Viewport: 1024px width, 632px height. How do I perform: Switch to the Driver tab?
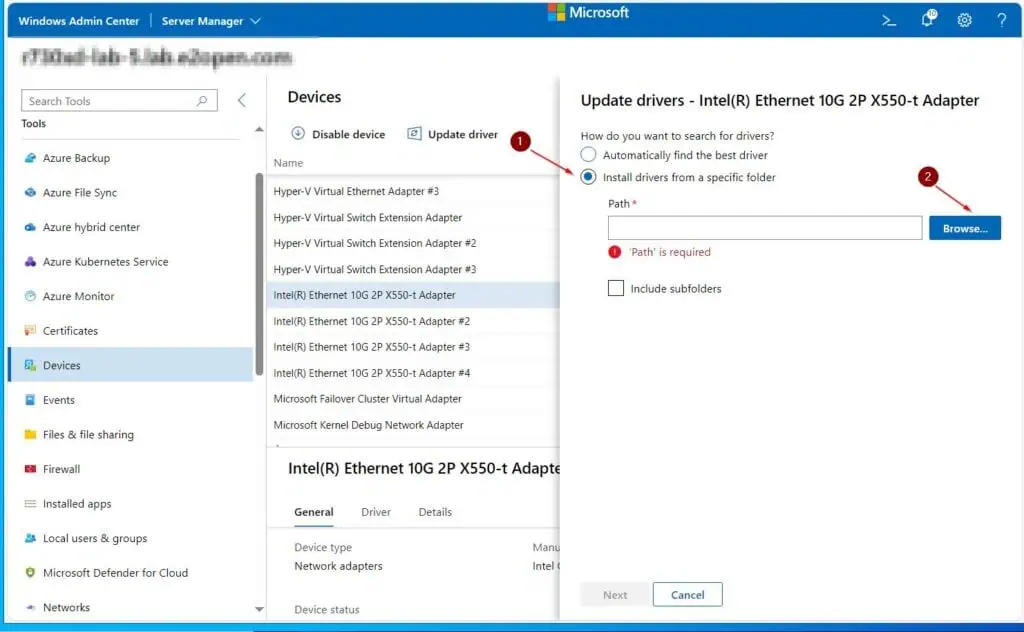point(376,512)
